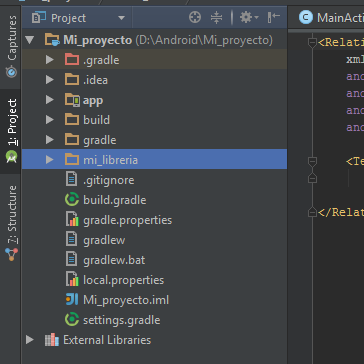Select the settings.gradle file name
This screenshot has width=364, height=364.
pyautogui.click(x=122, y=320)
